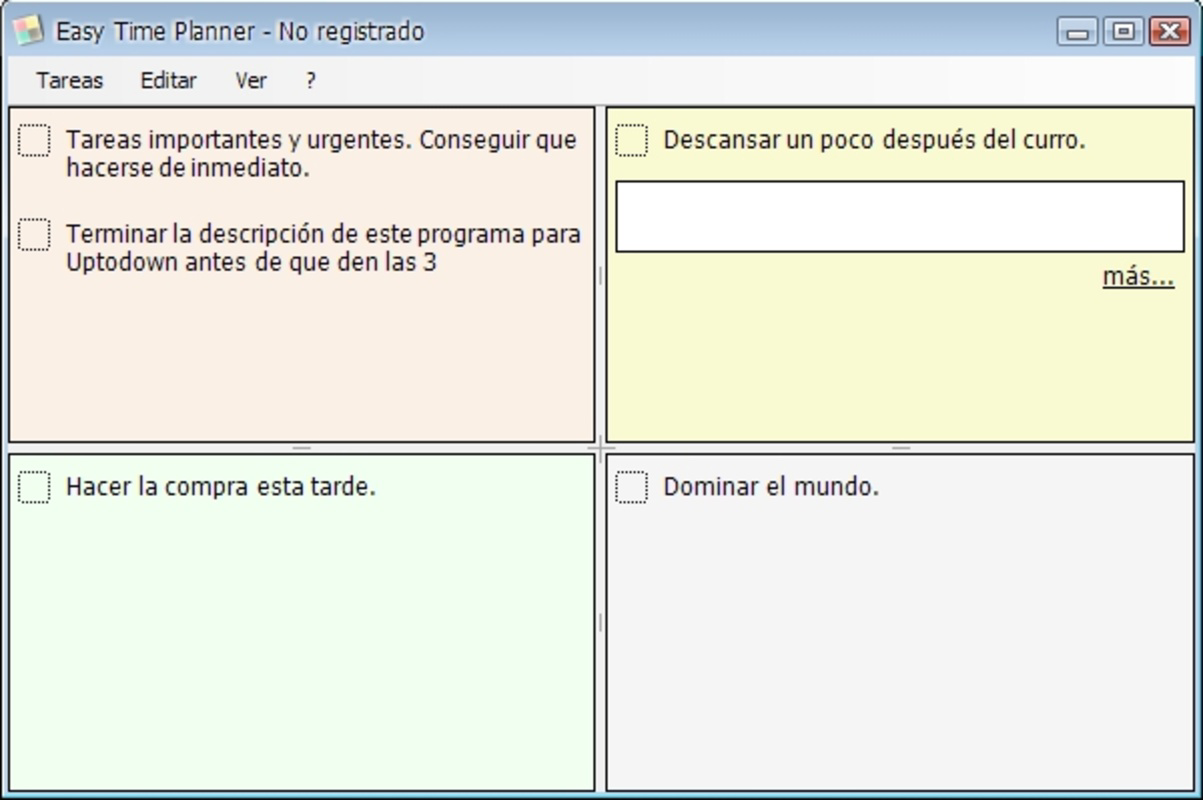Click the Easy Time Planner title bar icon
1203x800 pixels.
click(x=28, y=30)
